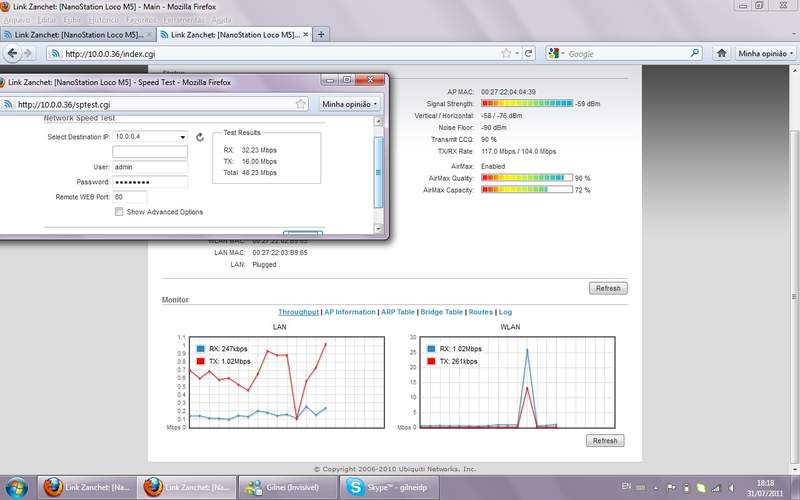
Task: Open Ferramentas menu
Action: click(184, 20)
